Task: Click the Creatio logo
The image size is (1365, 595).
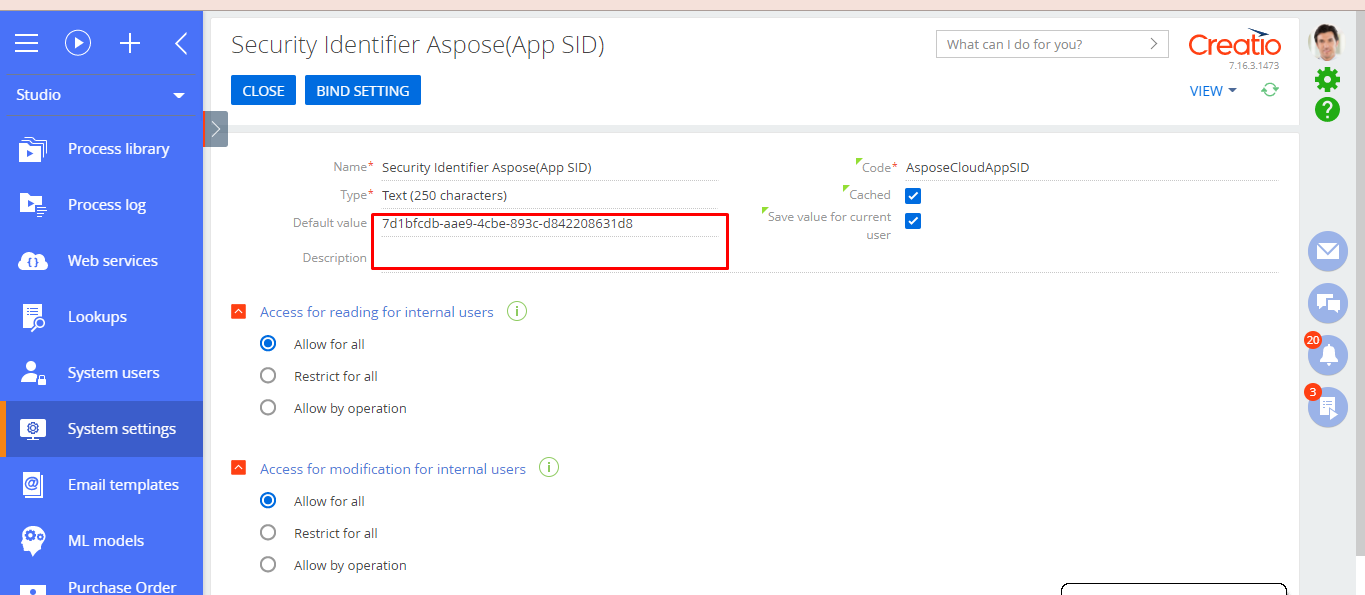Action: coord(1235,43)
